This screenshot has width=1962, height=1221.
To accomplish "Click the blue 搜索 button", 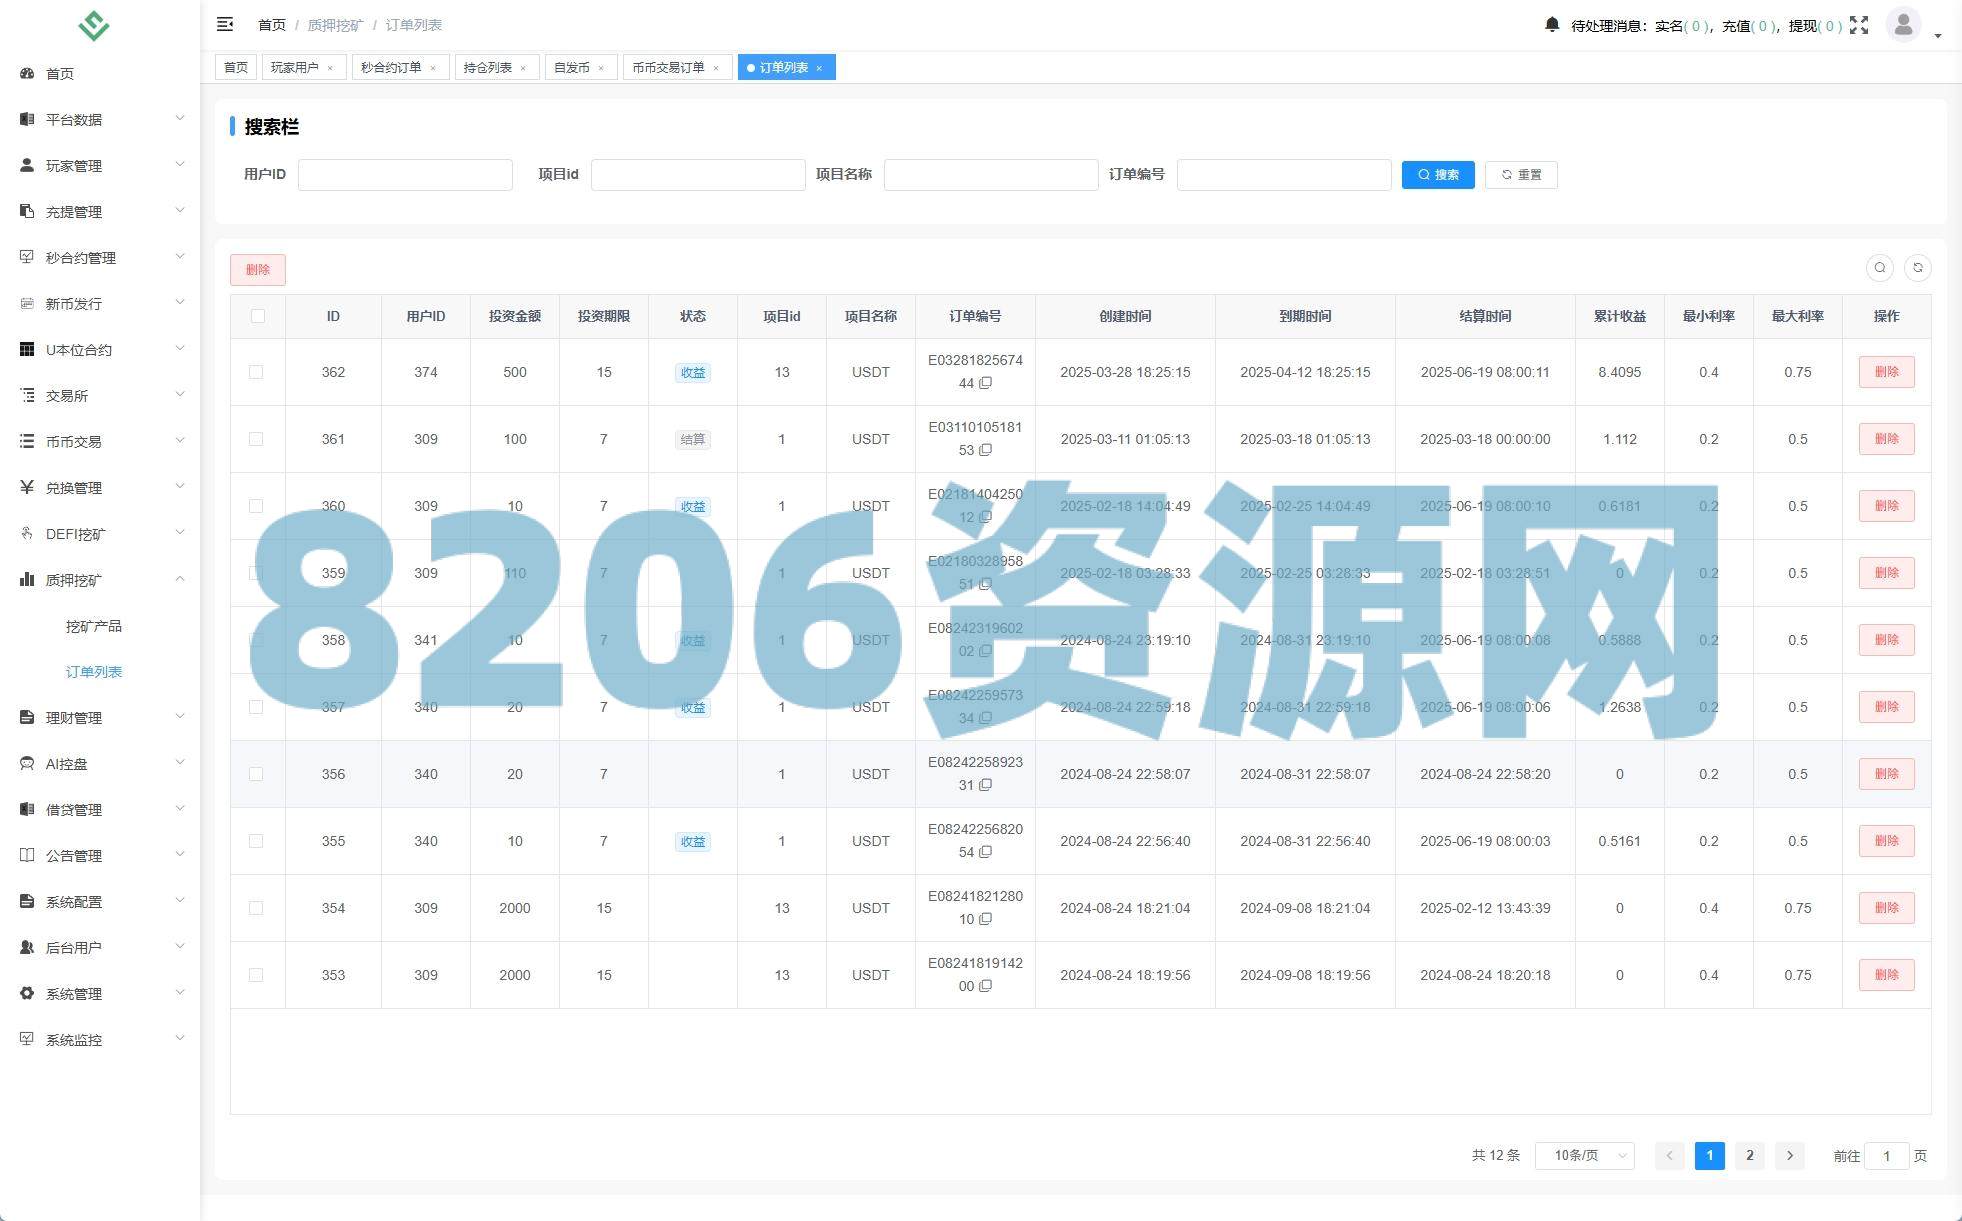I will coord(1437,175).
